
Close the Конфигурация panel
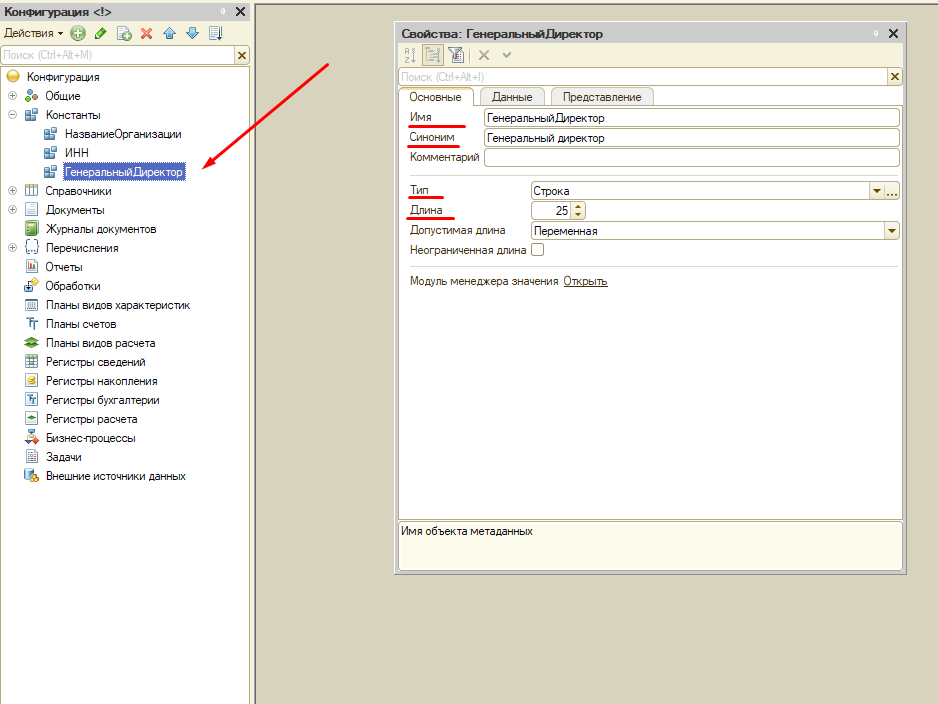click(240, 11)
